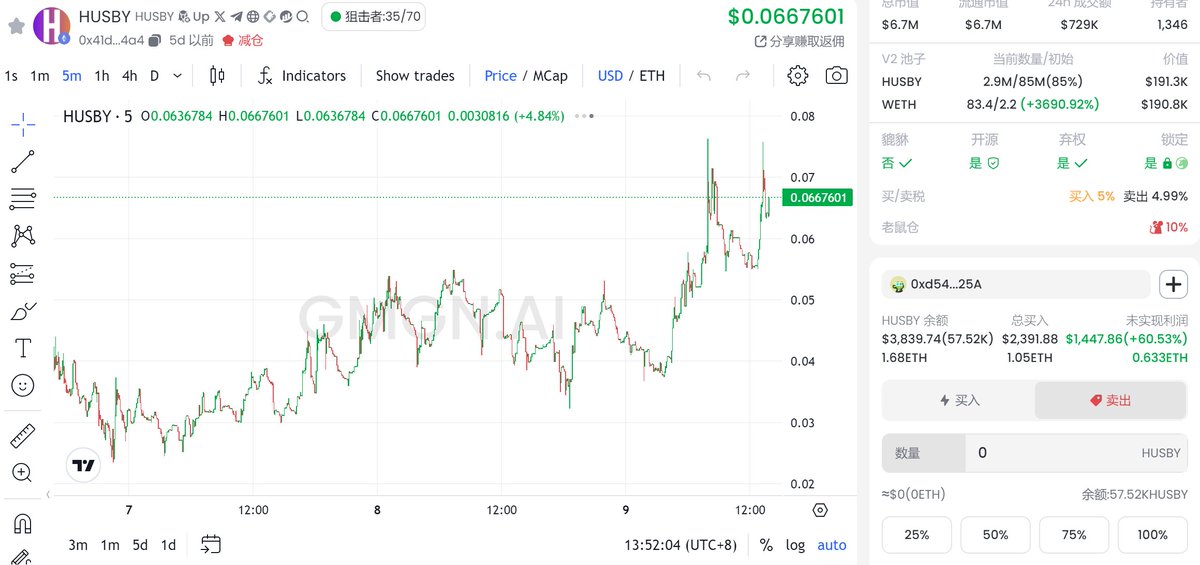
Task: Select the trend line drawing tool
Action: (x=22, y=161)
